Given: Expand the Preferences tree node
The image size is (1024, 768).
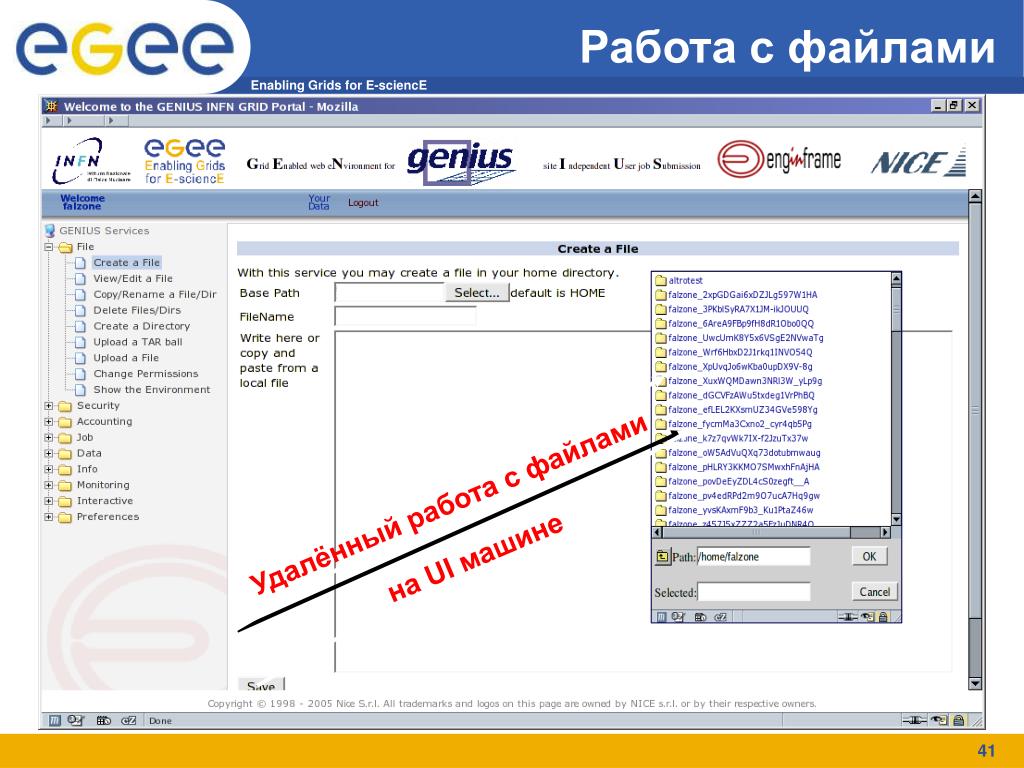Looking at the screenshot, I should [x=48, y=517].
